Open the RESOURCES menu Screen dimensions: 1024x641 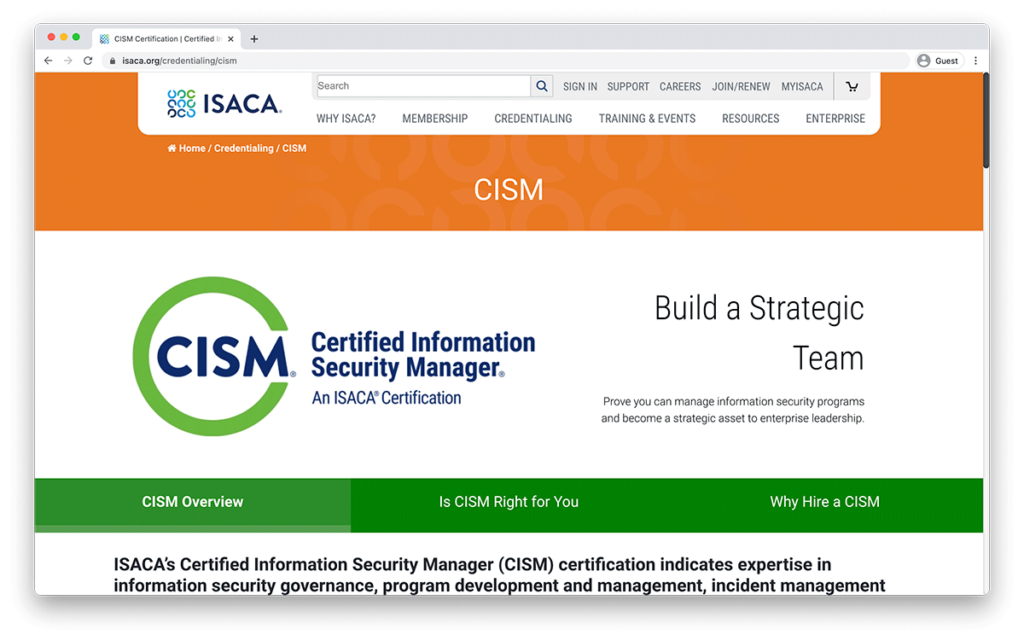click(750, 119)
